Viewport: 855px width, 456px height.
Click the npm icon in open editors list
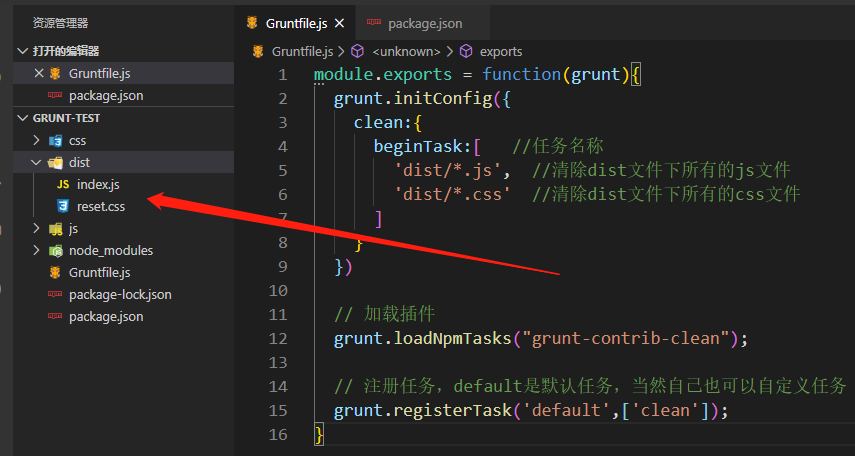tap(55, 95)
